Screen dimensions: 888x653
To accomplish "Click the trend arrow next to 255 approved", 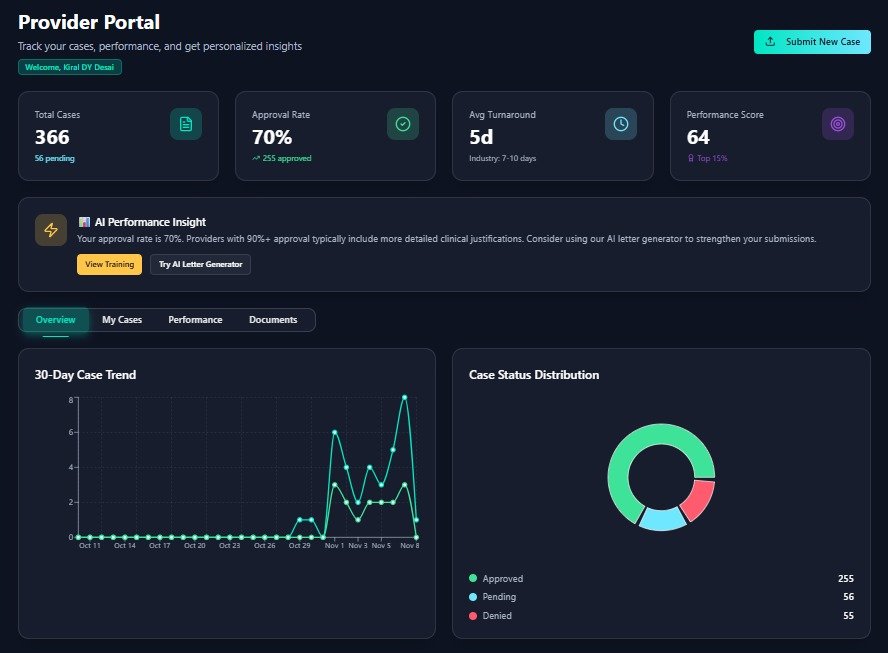I will tap(255, 158).
